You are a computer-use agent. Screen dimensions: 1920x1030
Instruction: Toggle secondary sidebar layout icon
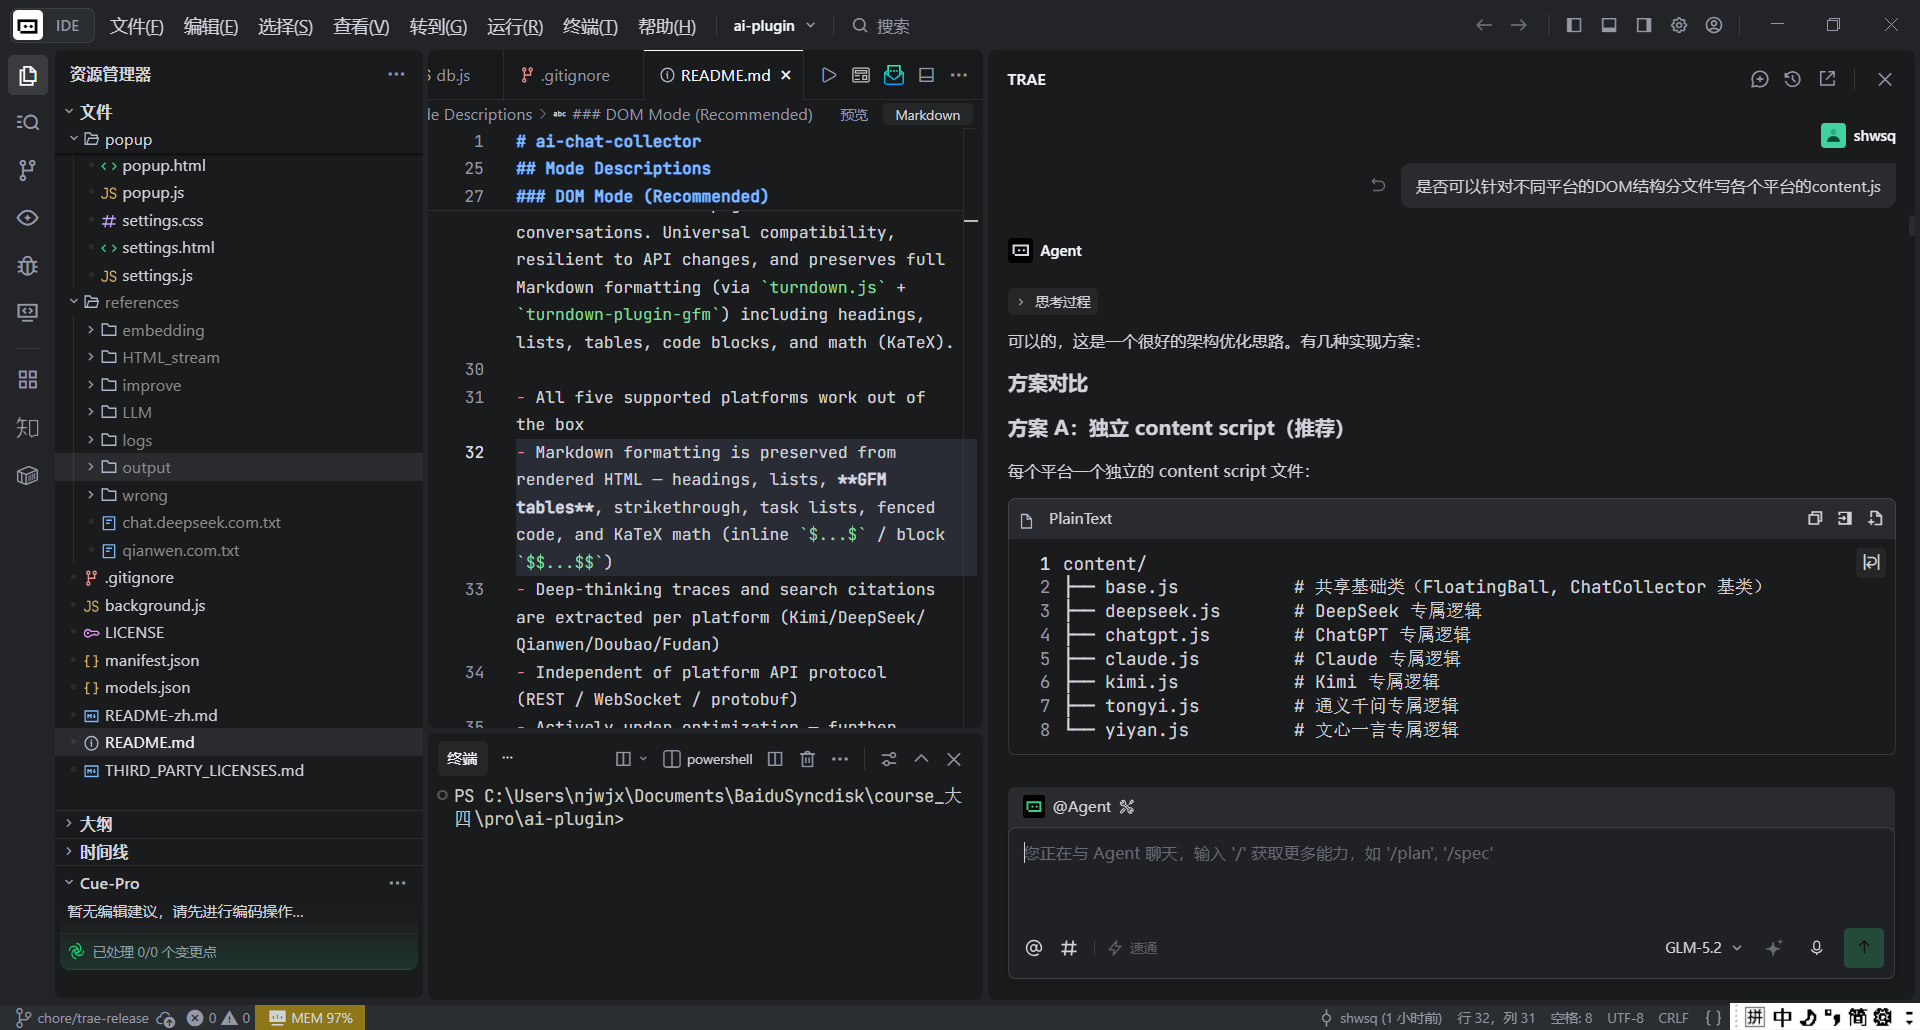tap(1644, 25)
